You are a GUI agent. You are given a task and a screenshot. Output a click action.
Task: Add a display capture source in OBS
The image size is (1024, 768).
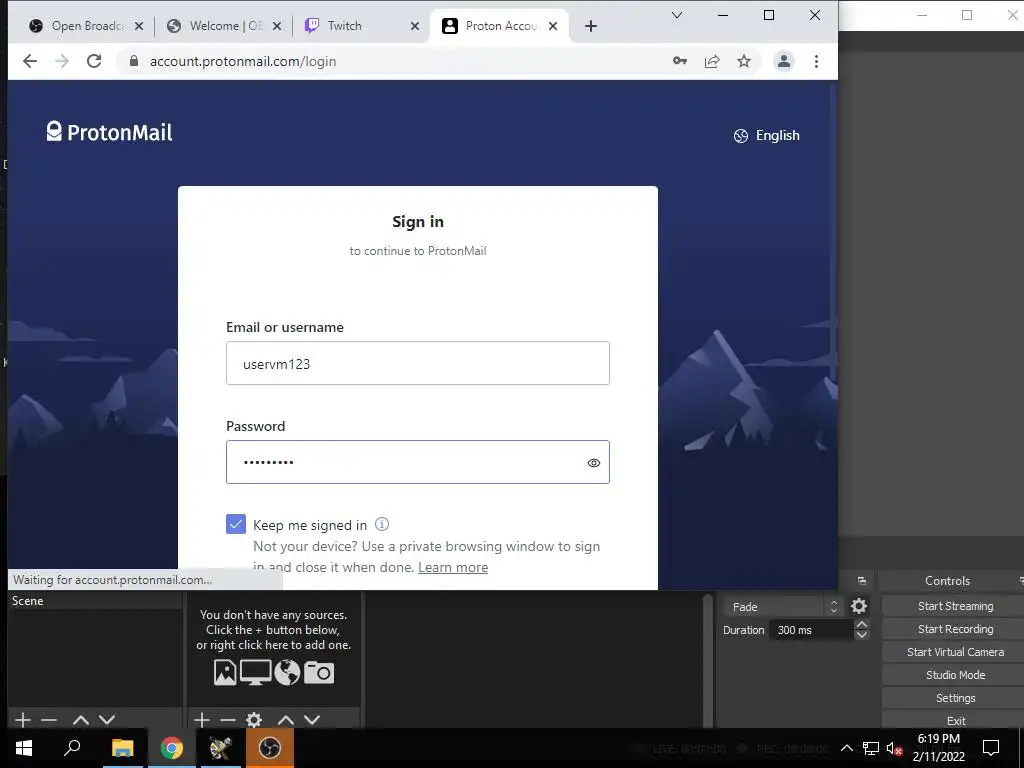tap(255, 673)
